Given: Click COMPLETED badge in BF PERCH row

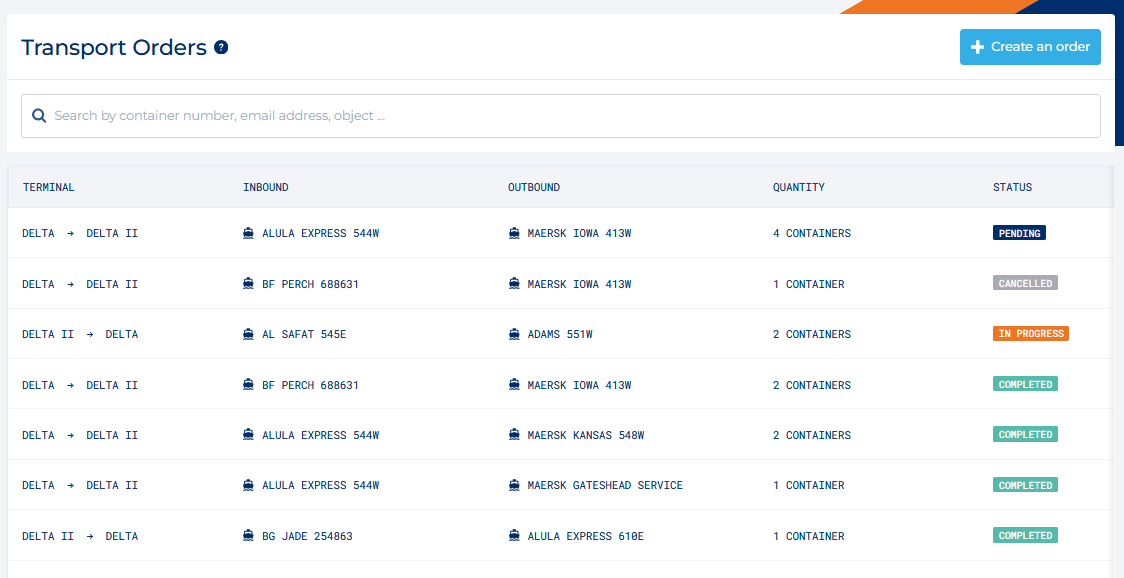Looking at the screenshot, I should tap(1025, 384).
